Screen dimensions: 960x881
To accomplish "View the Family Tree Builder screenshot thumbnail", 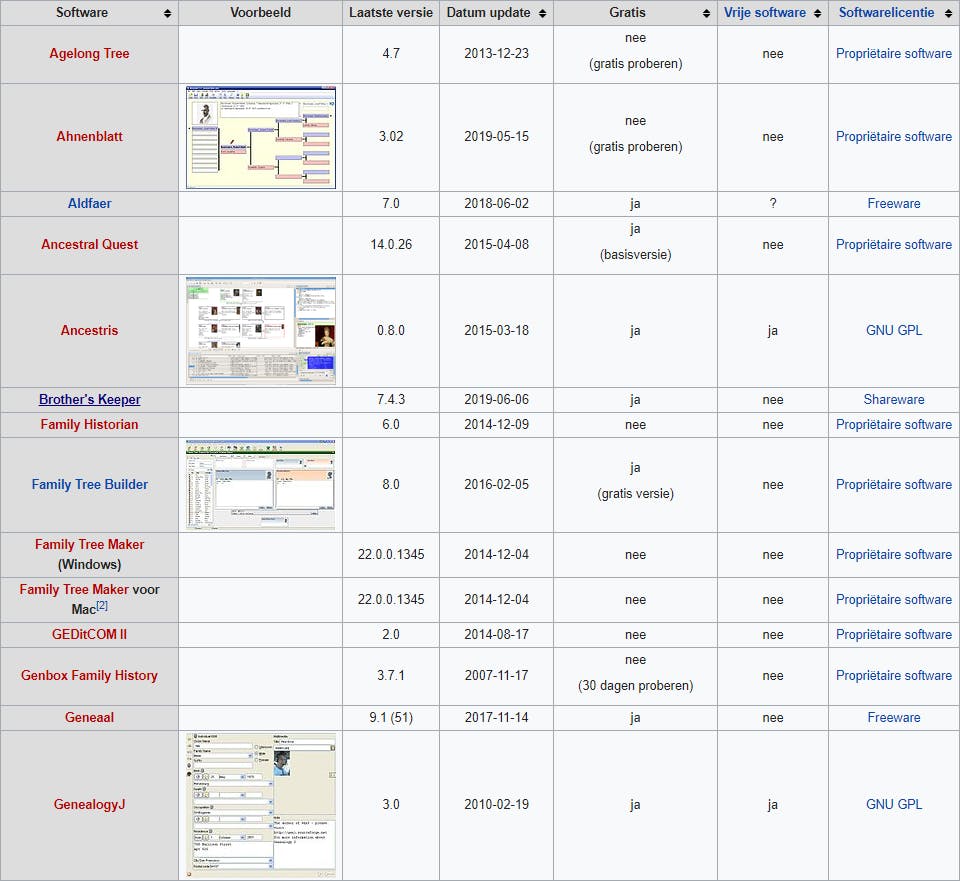I will 261,484.
